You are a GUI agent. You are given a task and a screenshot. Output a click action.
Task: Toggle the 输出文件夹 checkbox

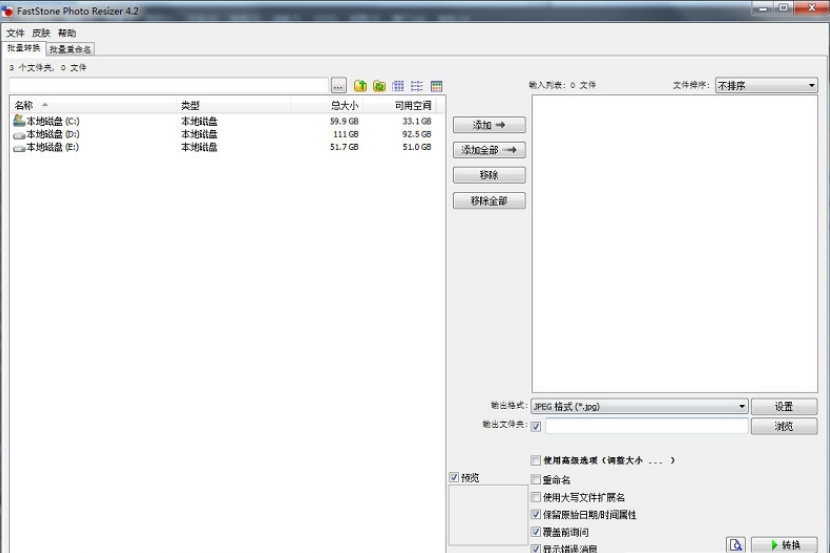pos(536,426)
